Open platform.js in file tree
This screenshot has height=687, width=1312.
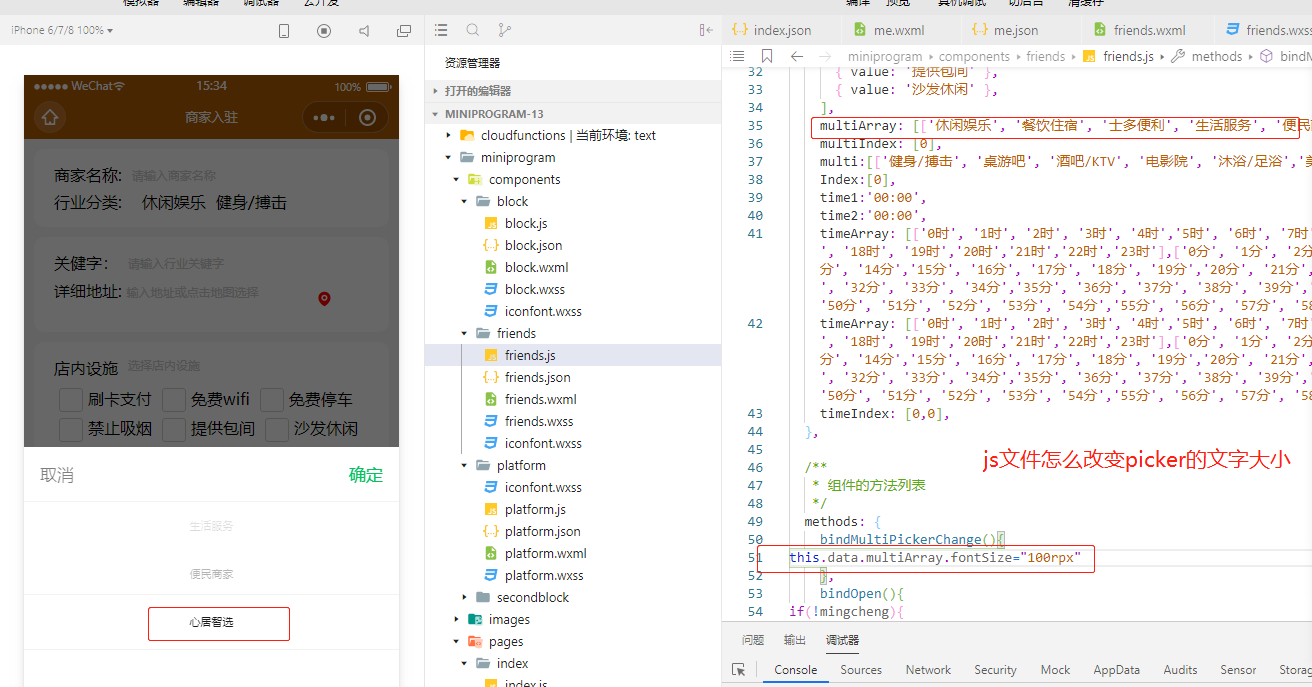[x=535, y=509]
